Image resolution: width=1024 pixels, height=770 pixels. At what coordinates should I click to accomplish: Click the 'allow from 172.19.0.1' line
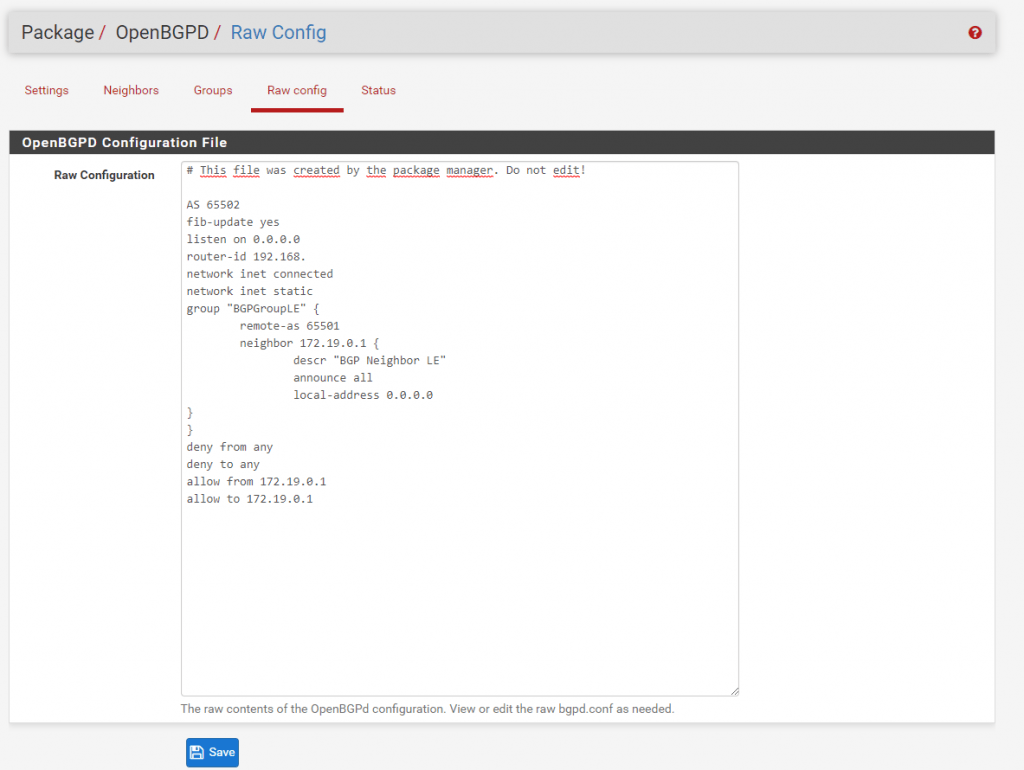[x=256, y=482]
